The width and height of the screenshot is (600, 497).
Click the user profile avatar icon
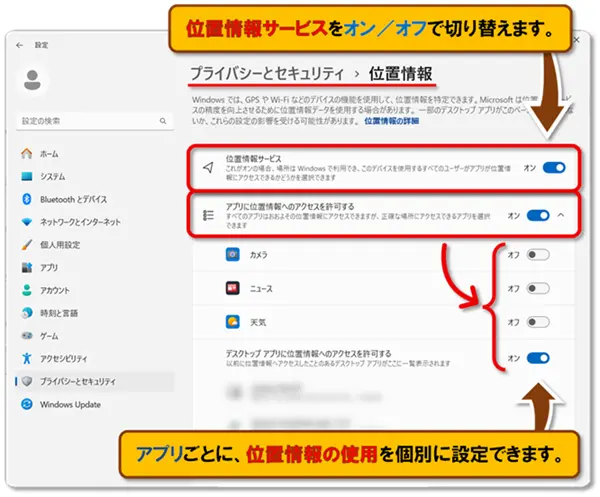(32, 79)
